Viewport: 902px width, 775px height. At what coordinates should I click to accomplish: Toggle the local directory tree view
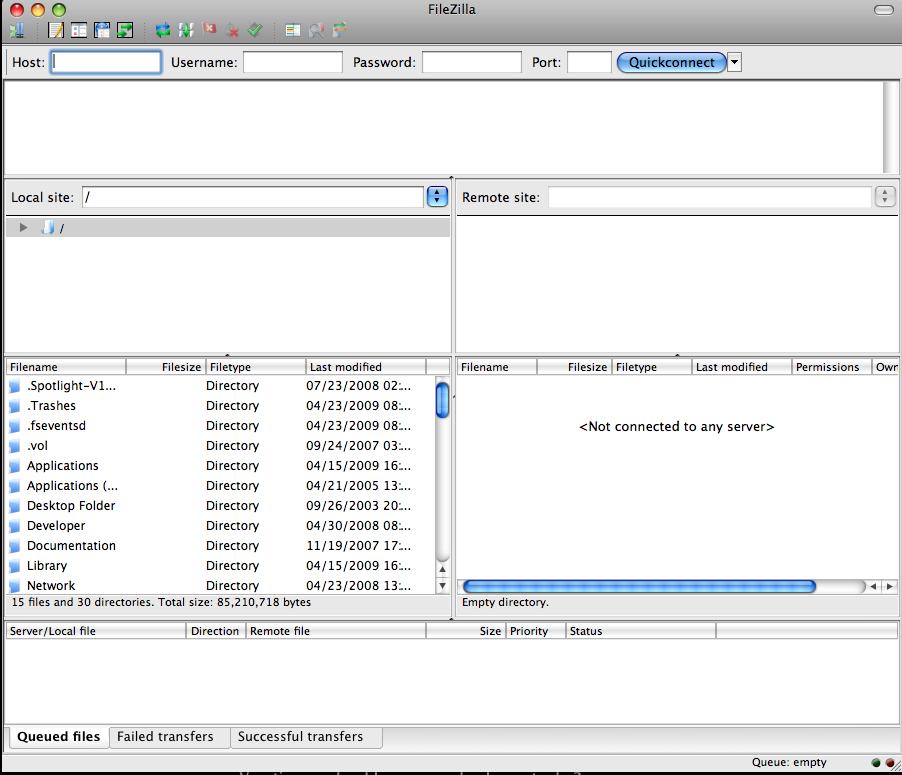coord(79,30)
